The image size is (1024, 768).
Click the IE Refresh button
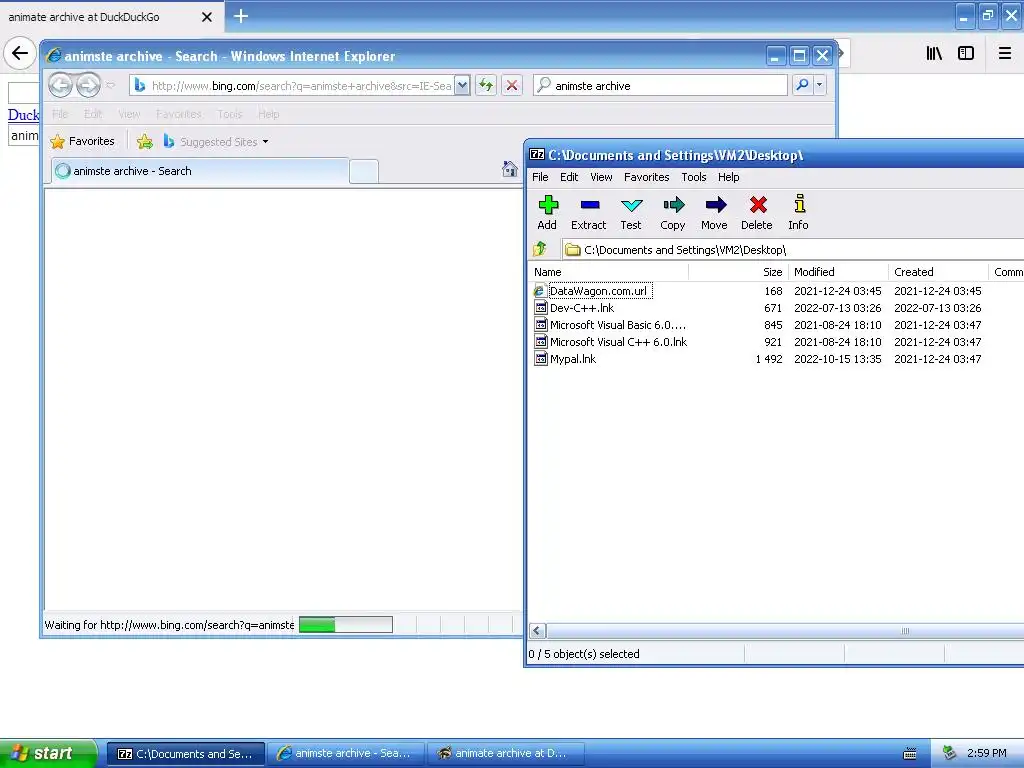[486, 85]
